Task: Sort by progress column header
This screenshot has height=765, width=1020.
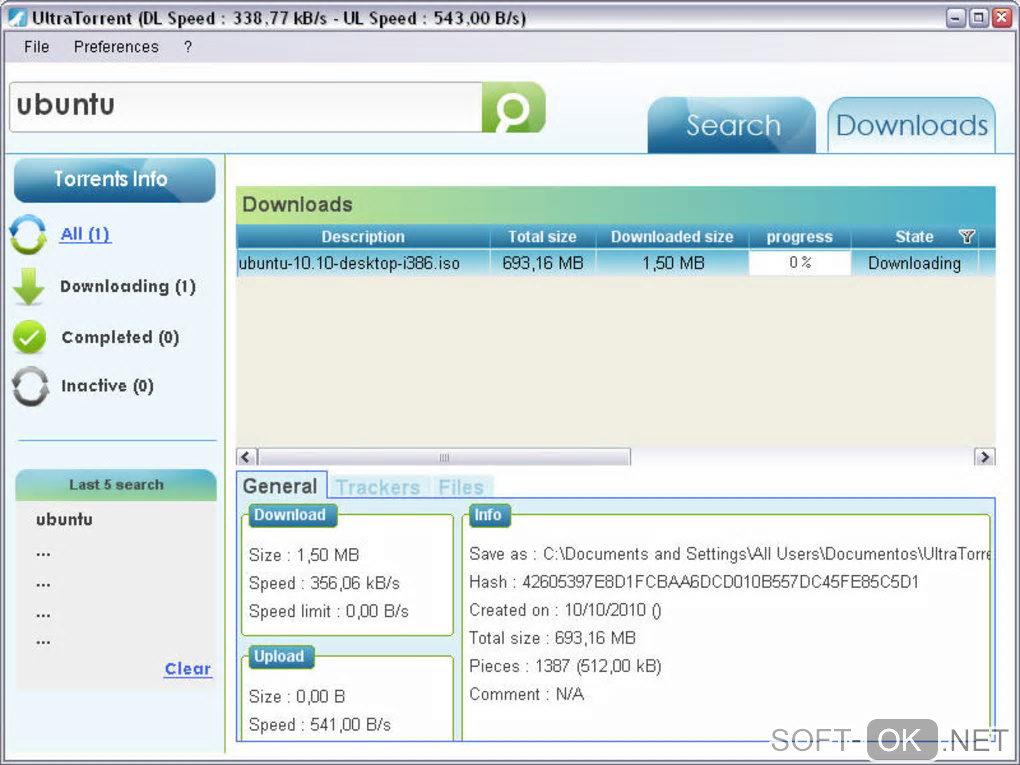Action: point(799,237)
